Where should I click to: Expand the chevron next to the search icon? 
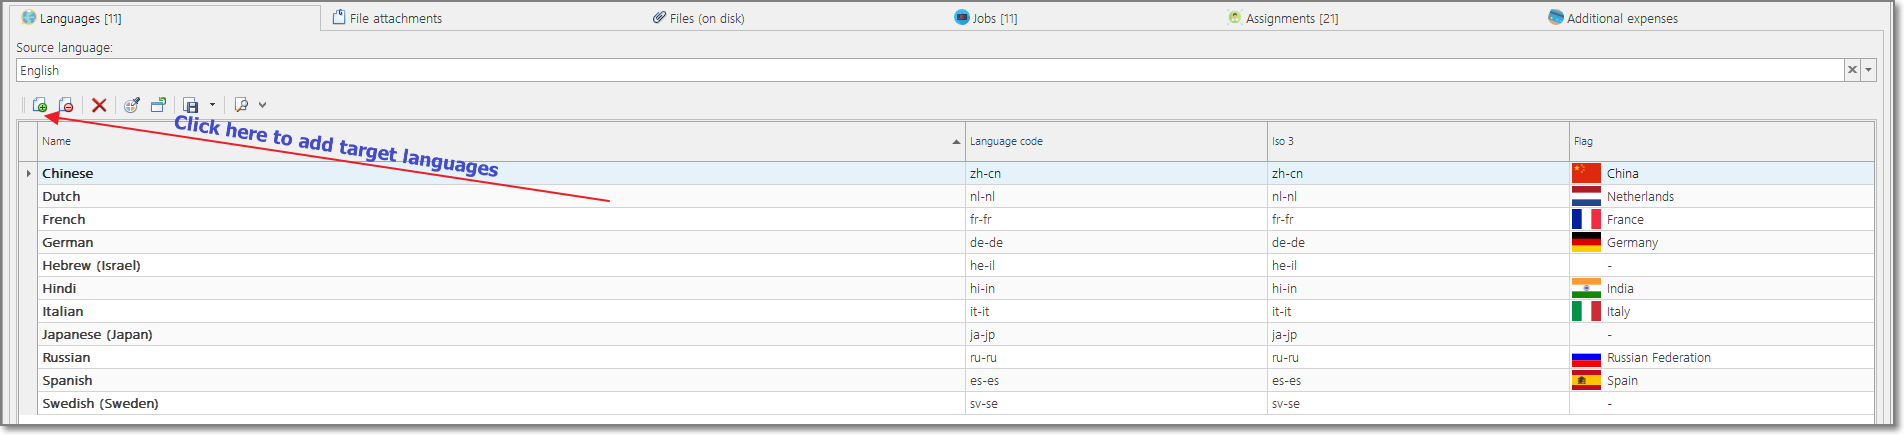(262, 105)
